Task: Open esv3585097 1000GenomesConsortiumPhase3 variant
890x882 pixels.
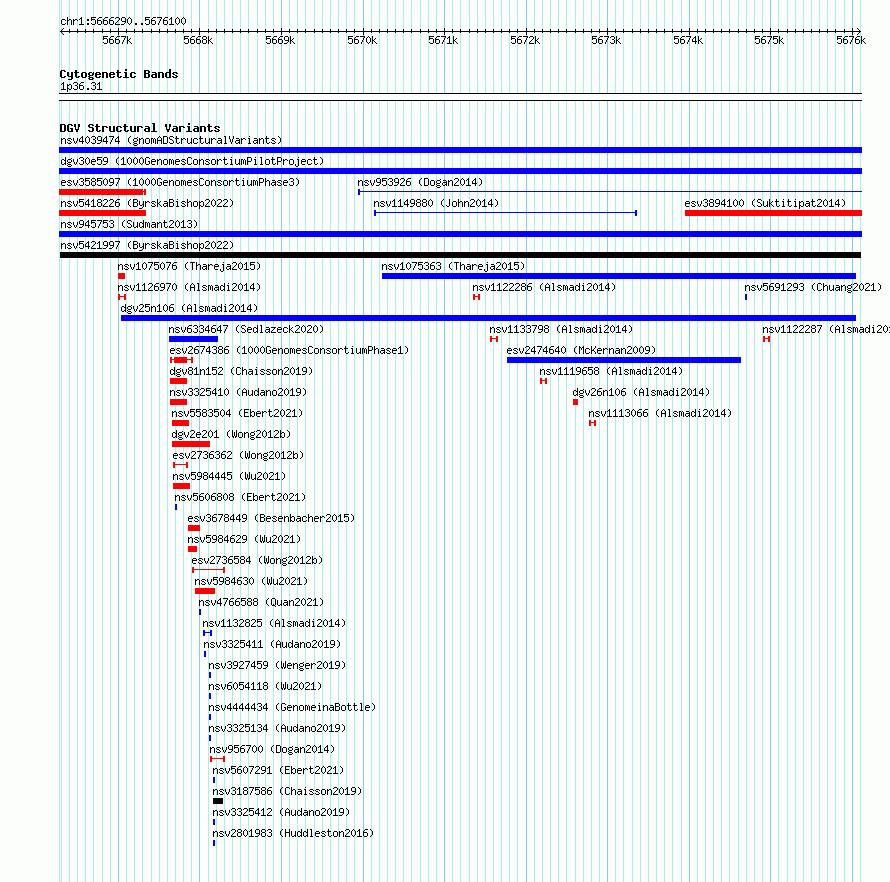Action: [180, 182]
